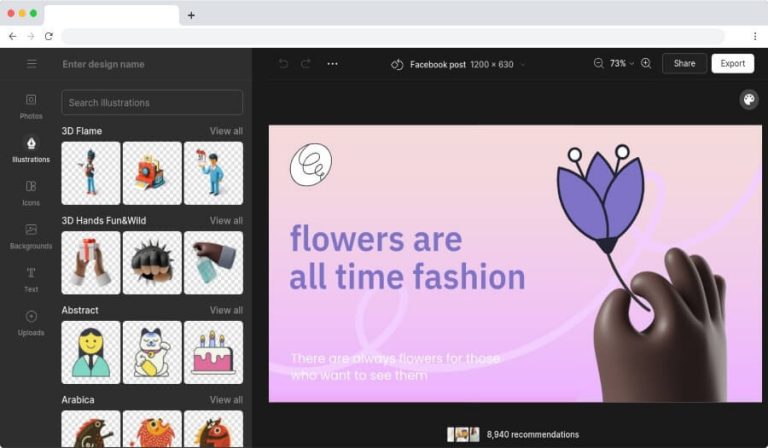This screenshot has height=448, width=768.
Task: Pick the hands holding gift illustration
Action: pos(91,263)
